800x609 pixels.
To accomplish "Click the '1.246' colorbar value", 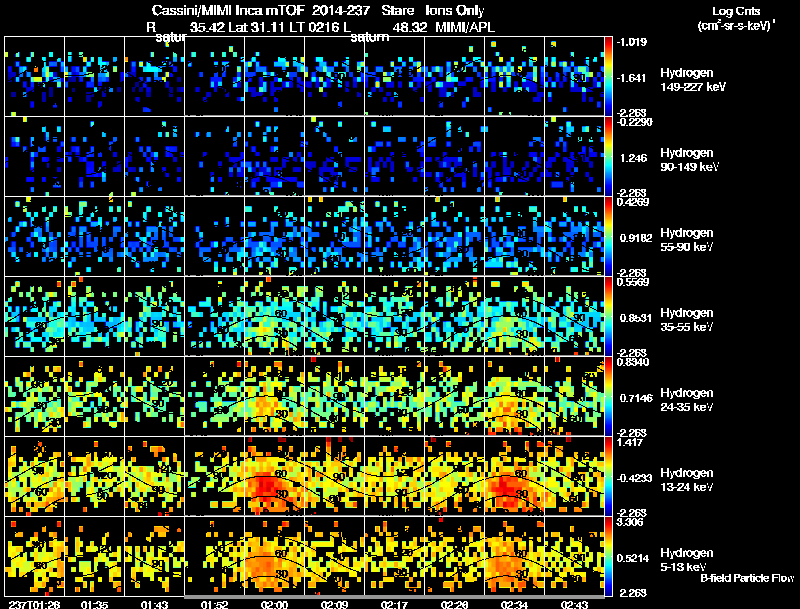I will click(x=633, y=158).
